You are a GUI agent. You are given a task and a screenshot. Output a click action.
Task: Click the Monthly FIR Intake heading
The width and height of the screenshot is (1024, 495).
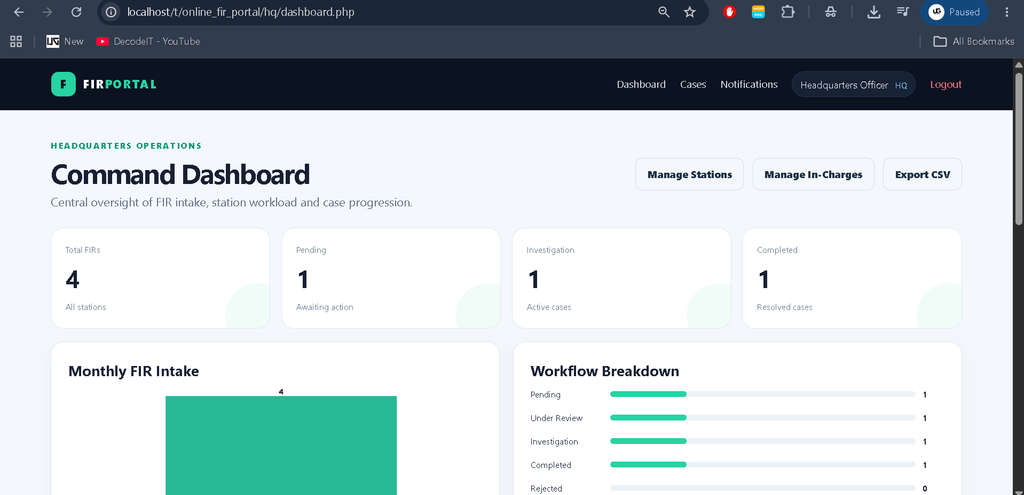[134, 371]
